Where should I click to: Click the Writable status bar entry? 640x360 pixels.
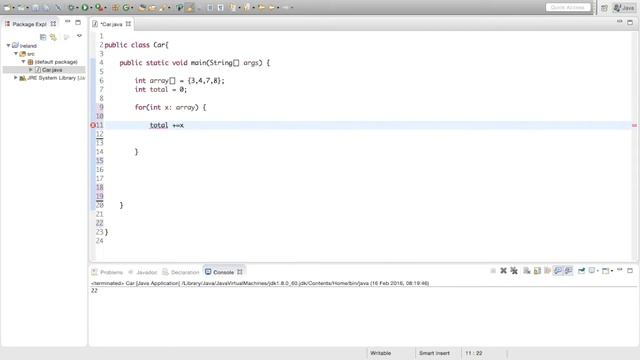380,353
